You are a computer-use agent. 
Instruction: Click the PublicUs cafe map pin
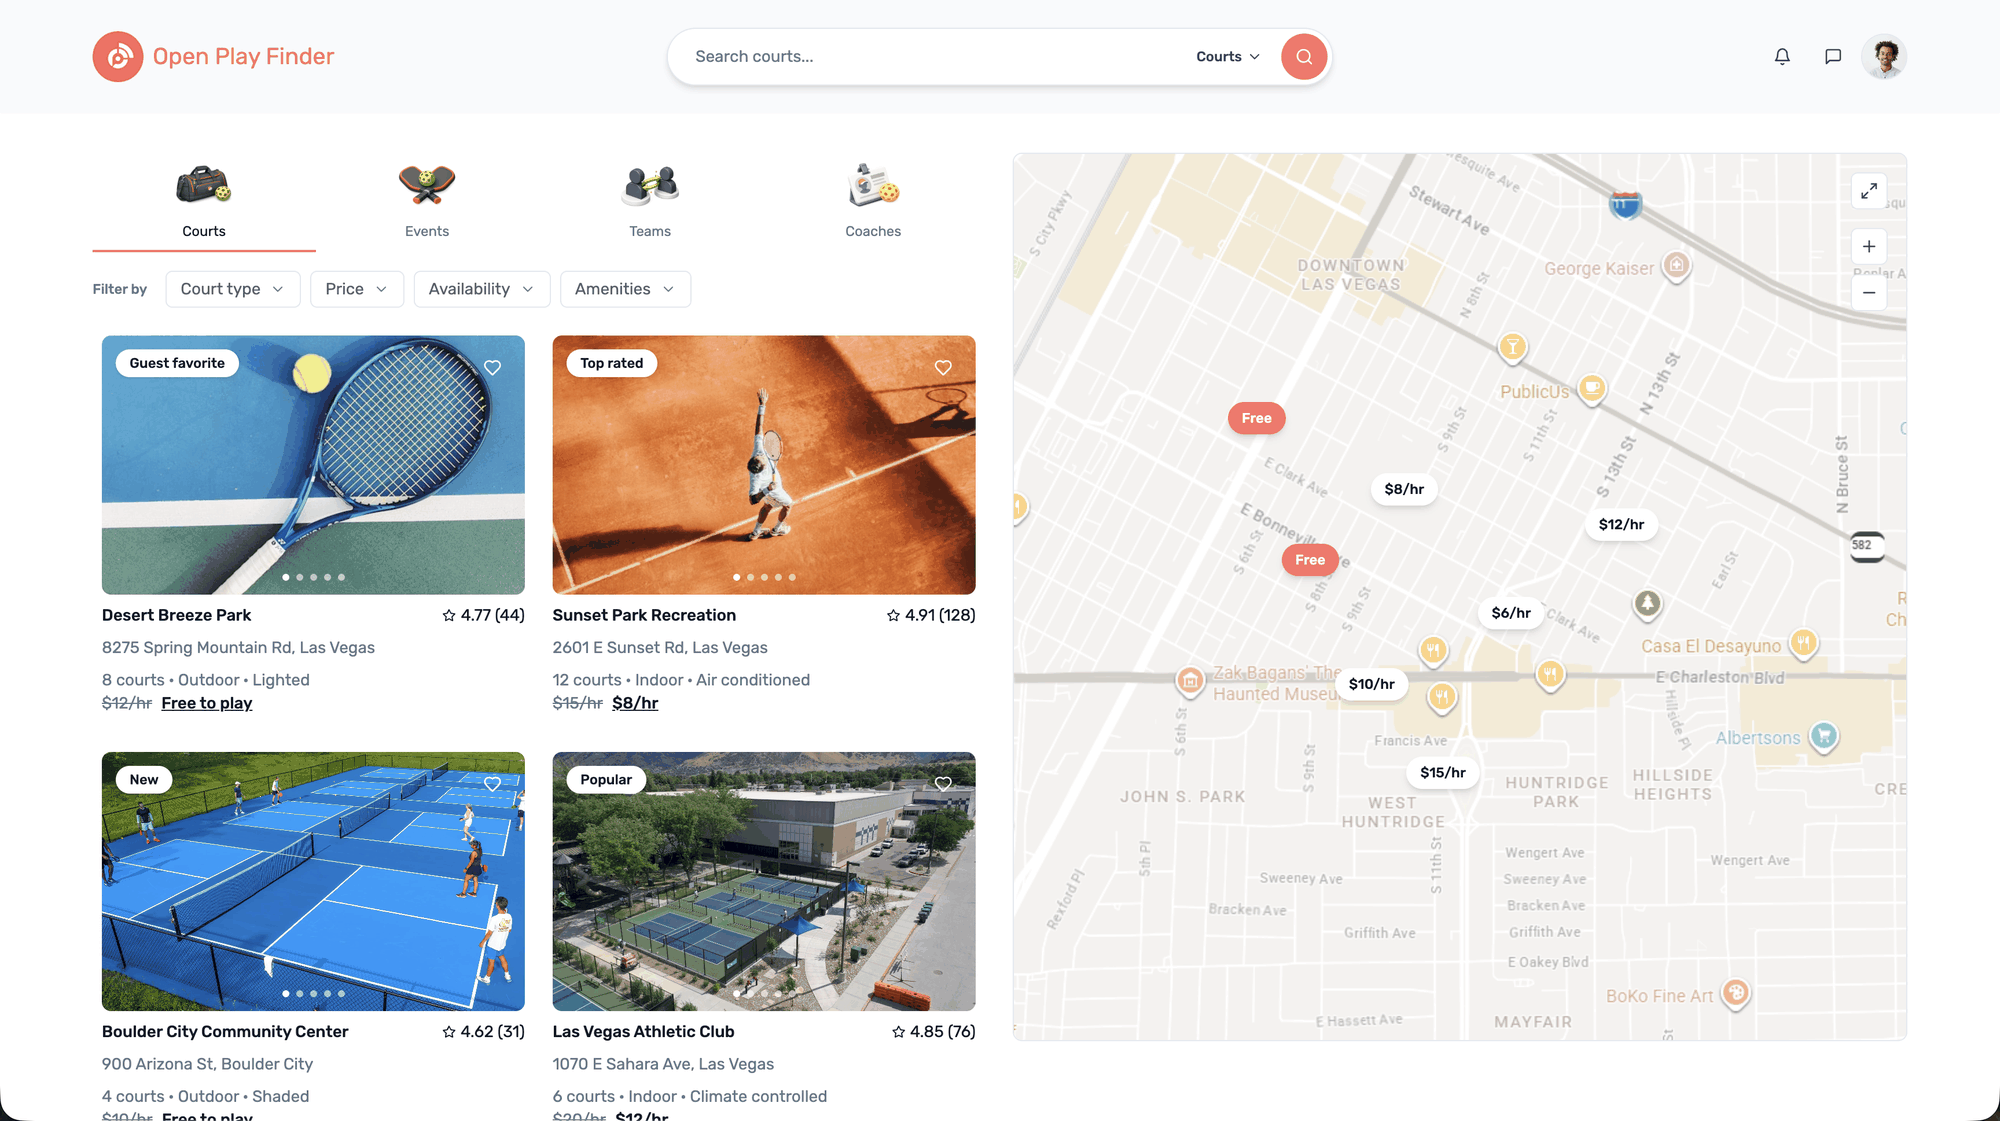[1592, 389]
